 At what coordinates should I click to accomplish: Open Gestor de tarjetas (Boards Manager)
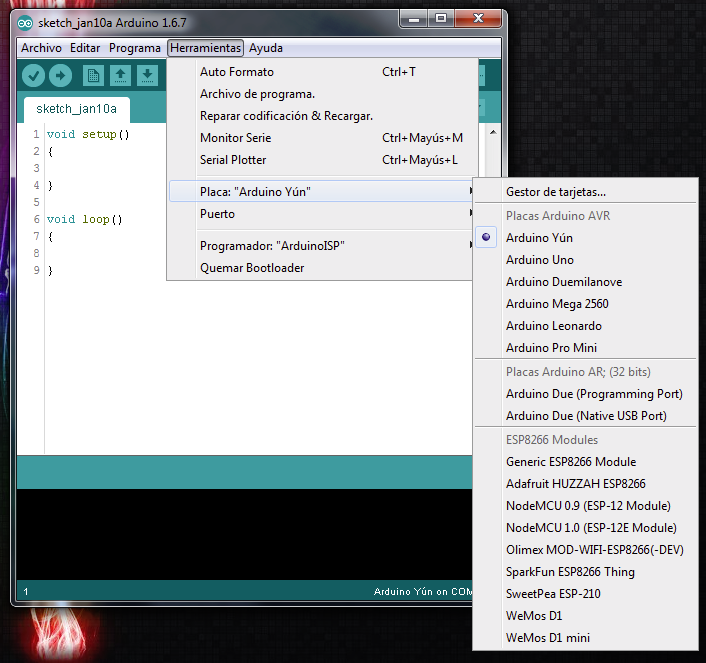pos(586,192)
